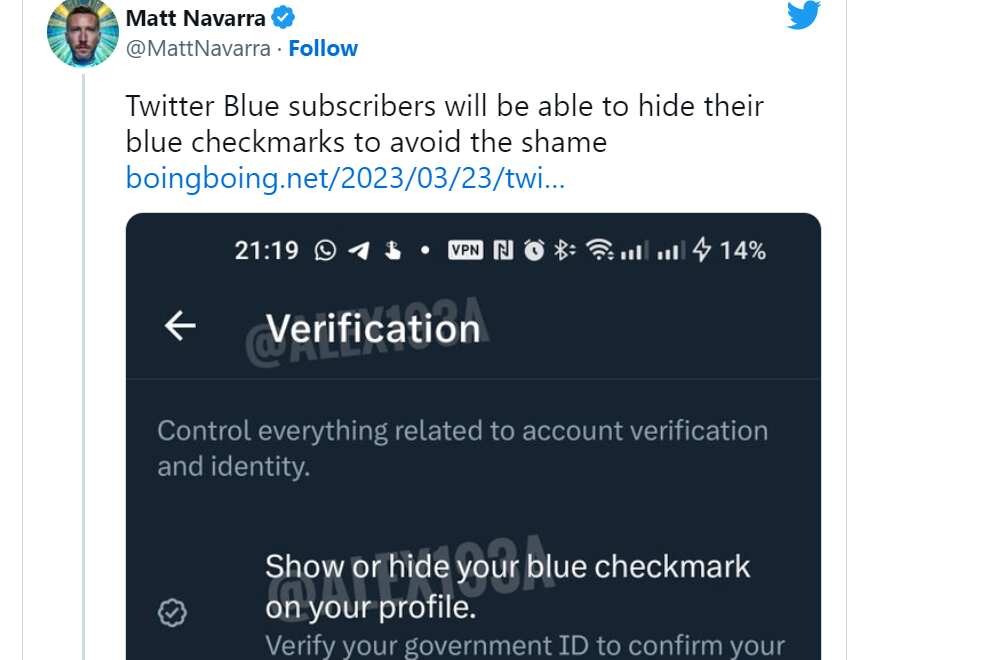Click the blue verified badge next to Matt Navarra

tap(281, 17)
